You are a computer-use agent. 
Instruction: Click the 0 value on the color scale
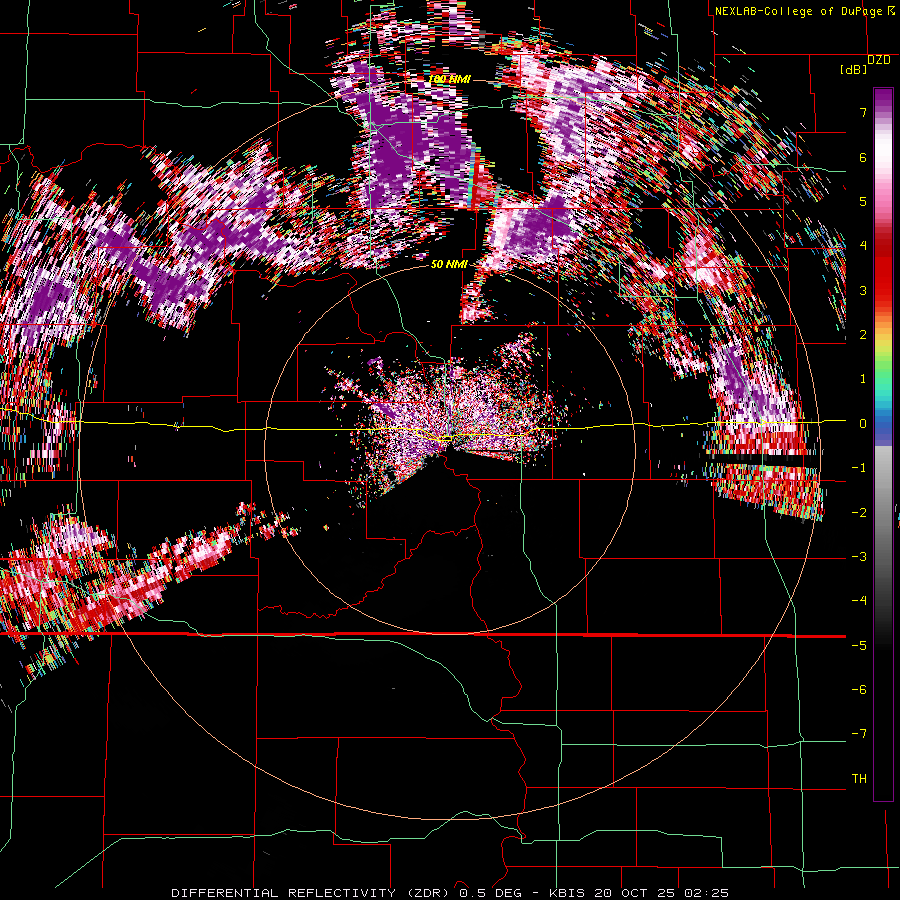(x=863, y=424)
